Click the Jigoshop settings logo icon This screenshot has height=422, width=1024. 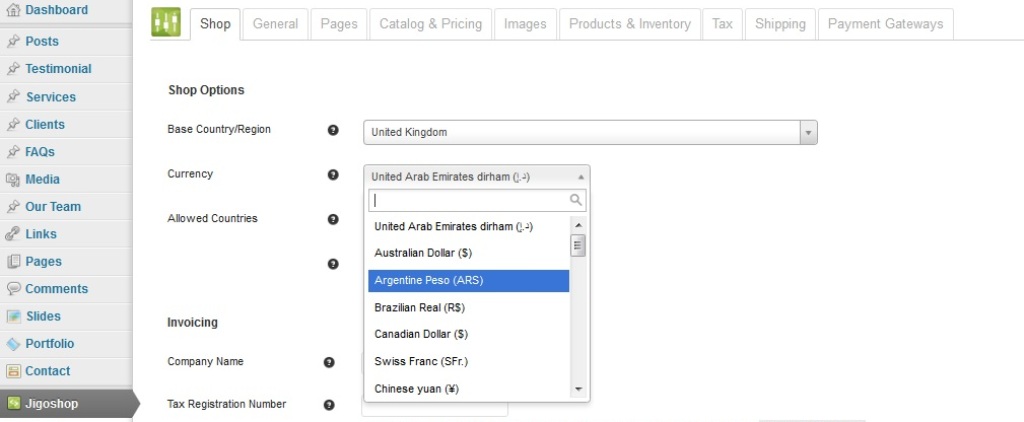click(166, 23)
